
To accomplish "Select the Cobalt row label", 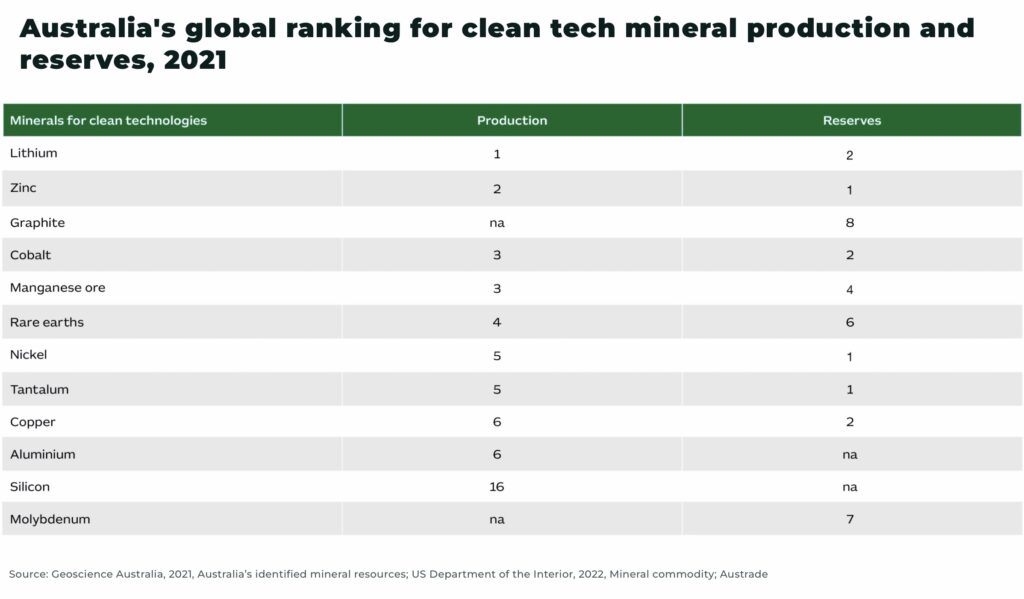I will pos(30,255).
